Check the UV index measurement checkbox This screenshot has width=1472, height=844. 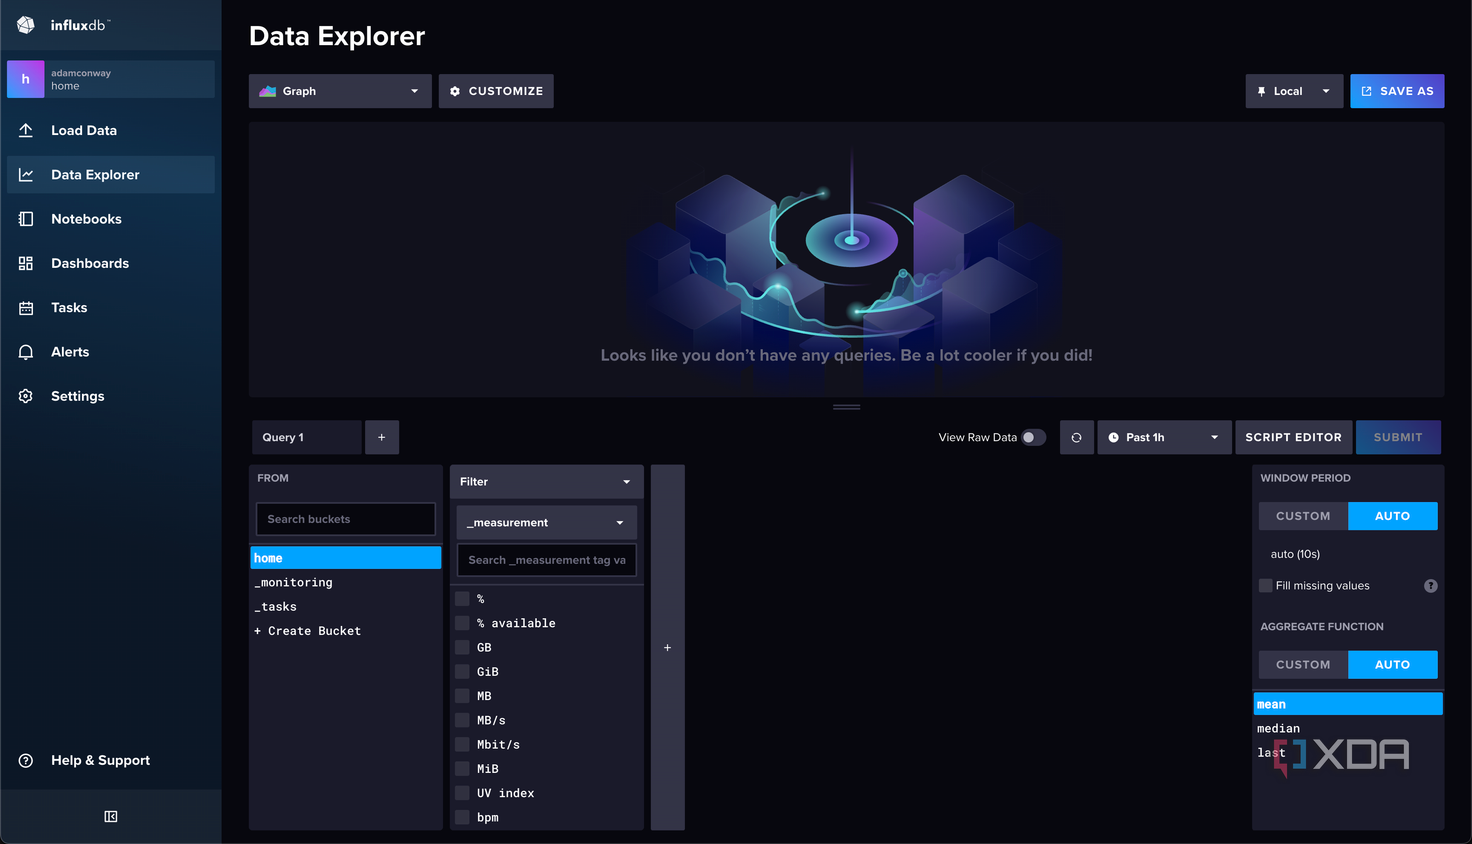(462, 793)
